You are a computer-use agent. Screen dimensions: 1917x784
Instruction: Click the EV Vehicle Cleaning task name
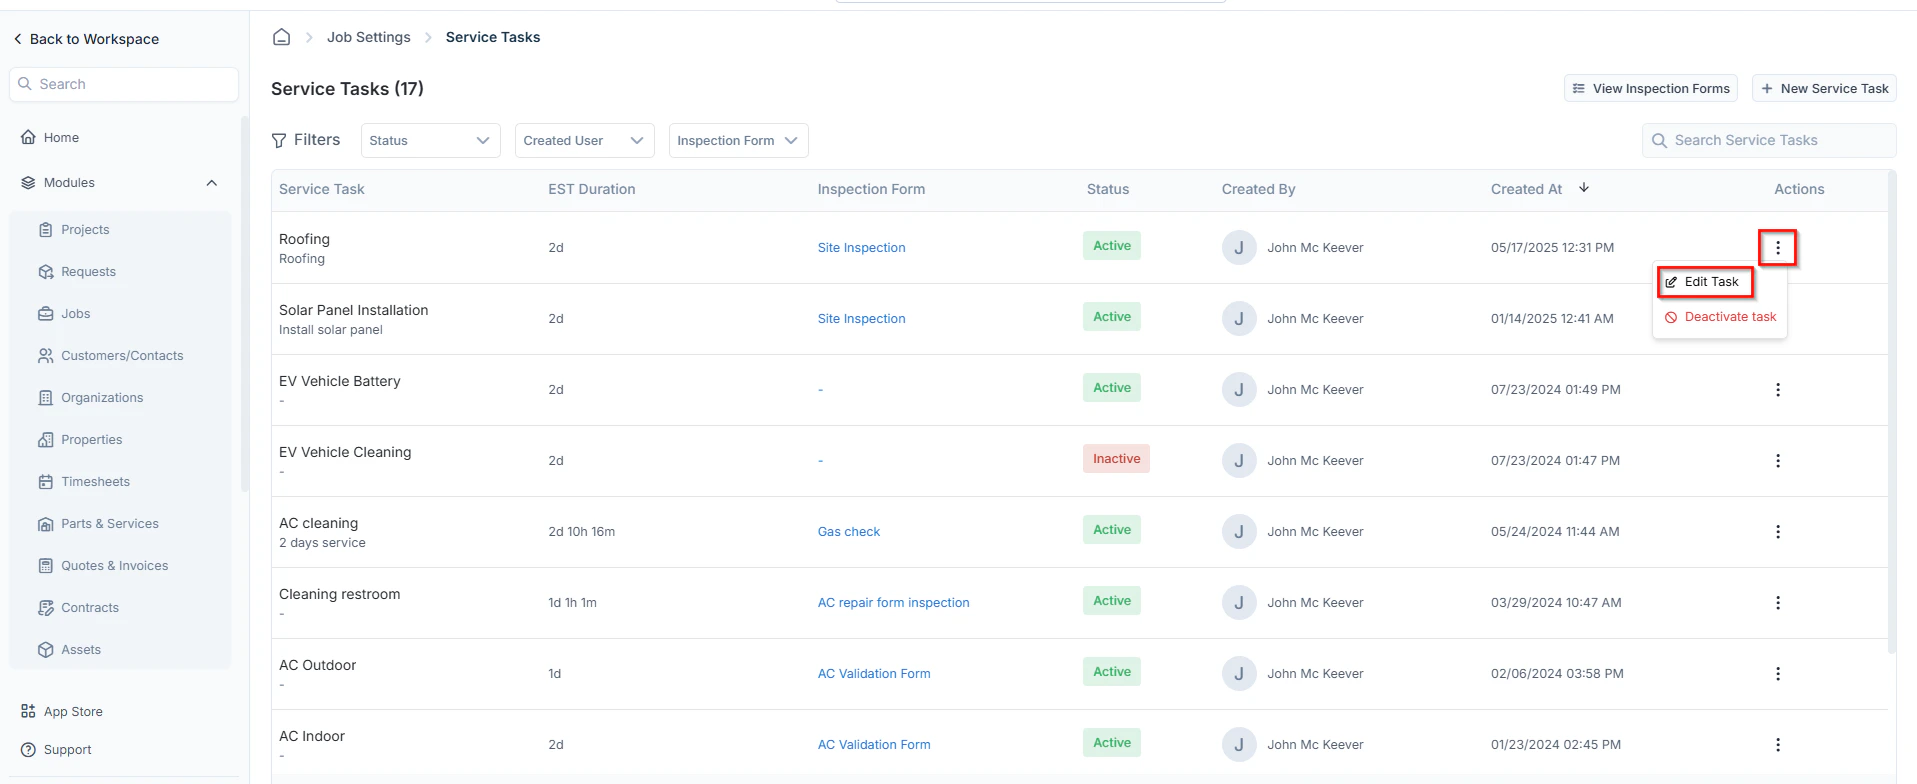point(345,452)
